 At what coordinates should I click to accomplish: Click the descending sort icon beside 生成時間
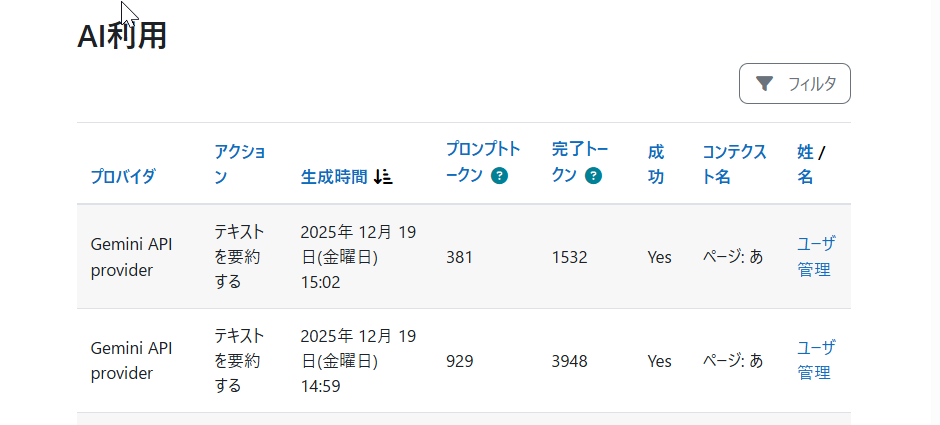coord(383,177)
